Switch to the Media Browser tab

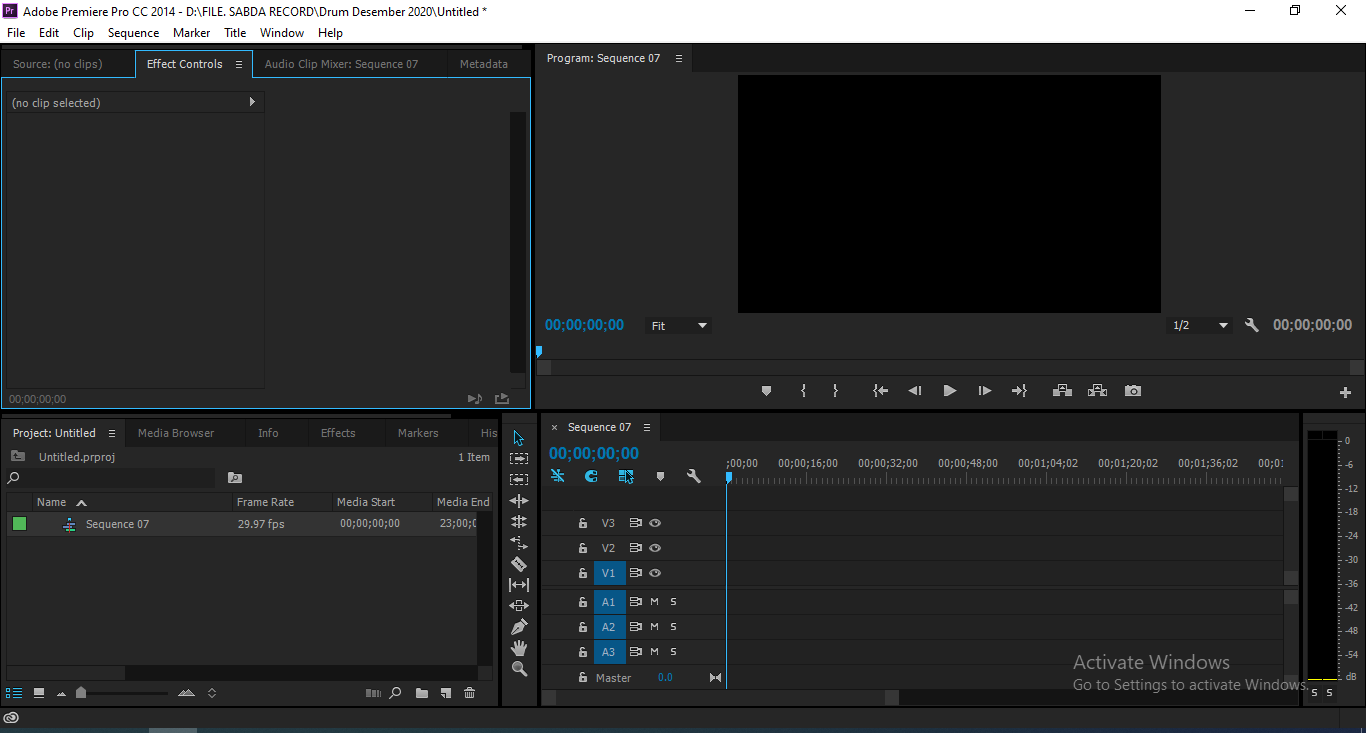tap(176, 433)
